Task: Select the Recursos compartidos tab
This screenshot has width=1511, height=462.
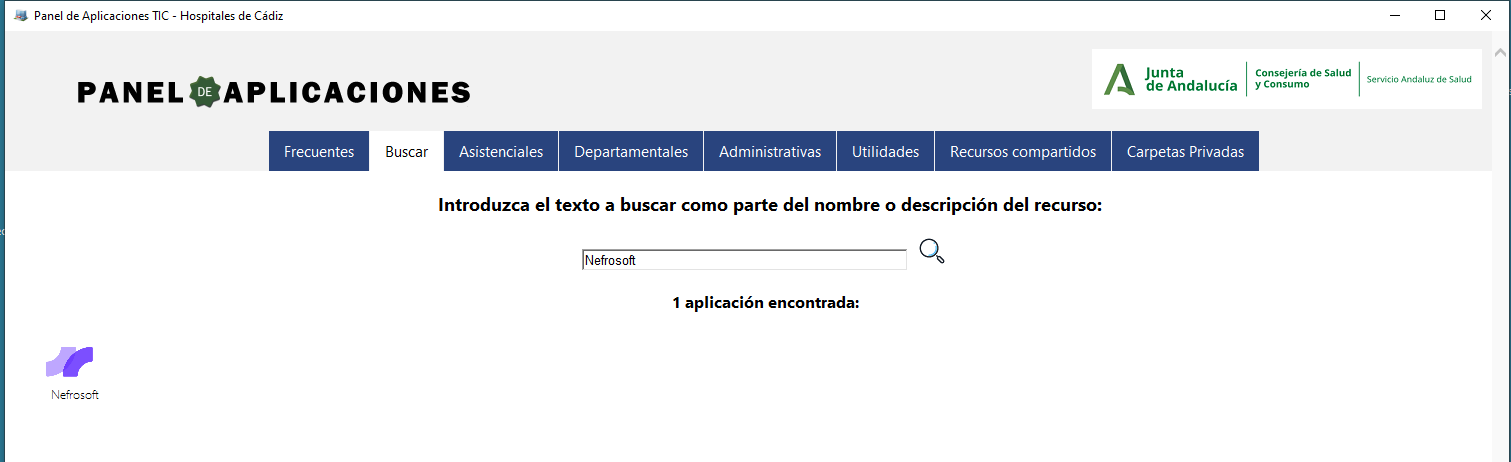Action: click(x=1023, y=151)
